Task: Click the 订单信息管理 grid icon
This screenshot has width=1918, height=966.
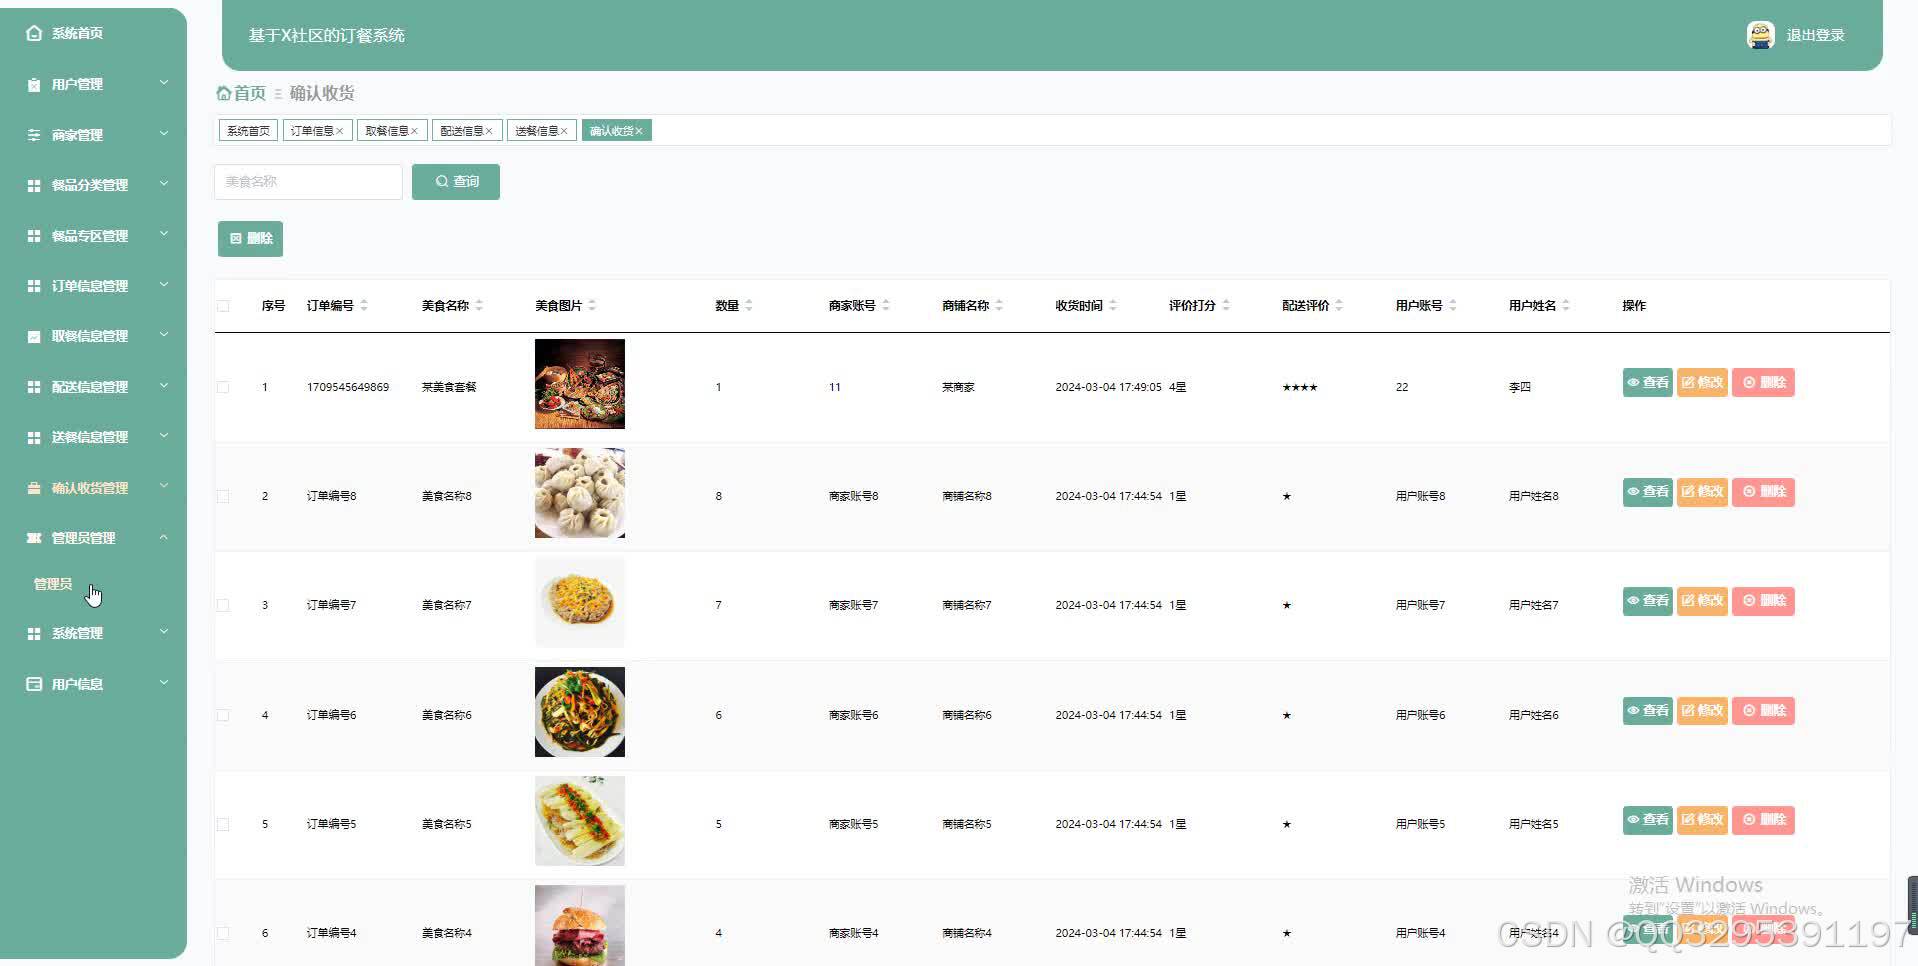Action: pos(34,286)
